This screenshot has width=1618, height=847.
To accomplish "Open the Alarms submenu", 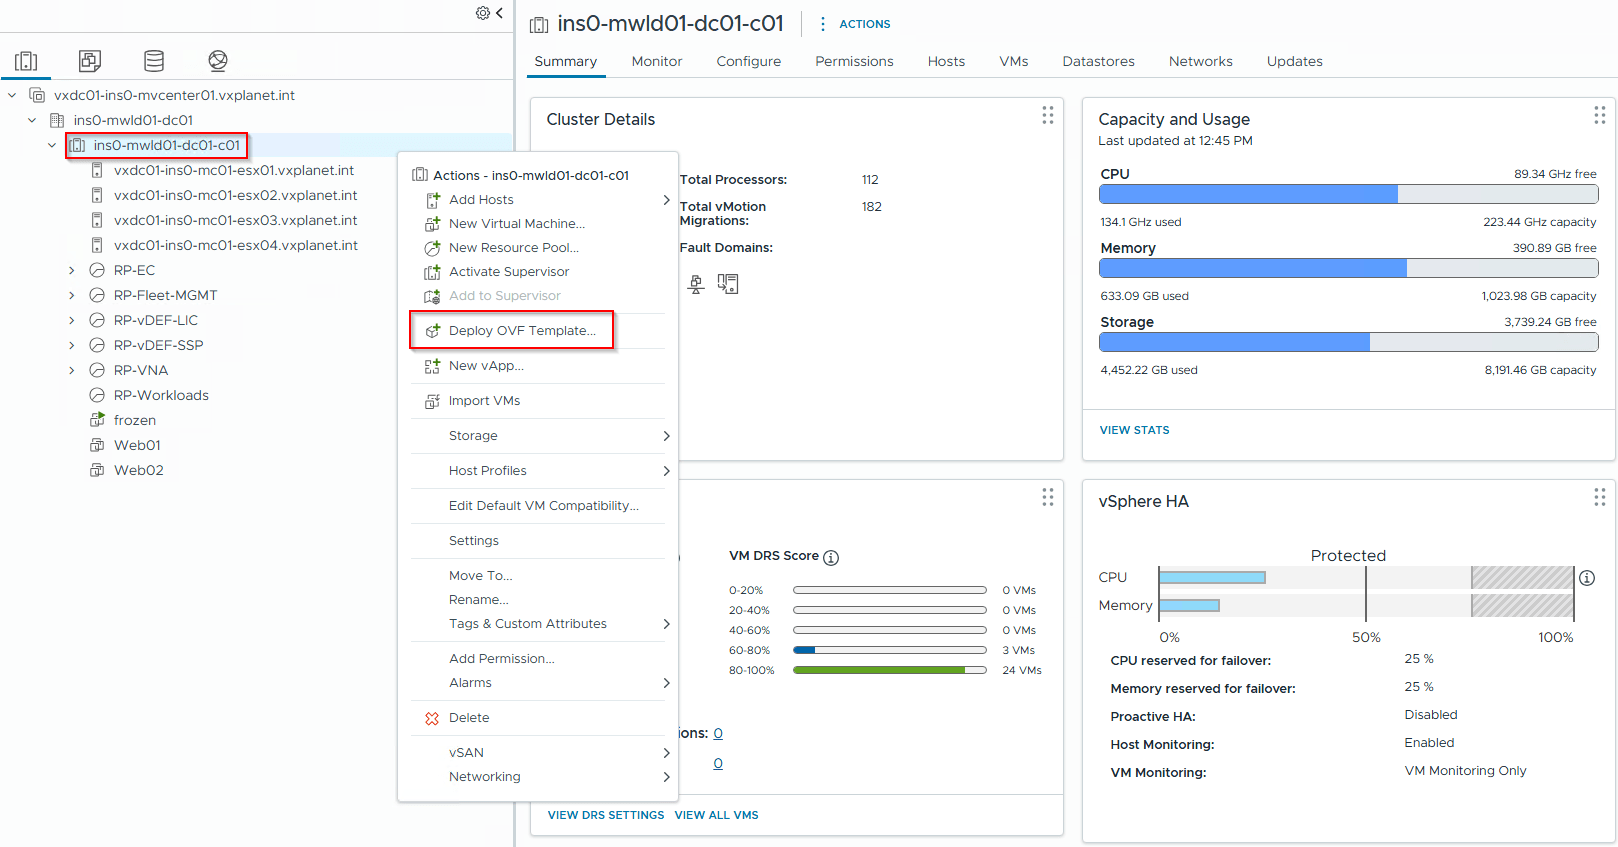I will tap(538, 683).
